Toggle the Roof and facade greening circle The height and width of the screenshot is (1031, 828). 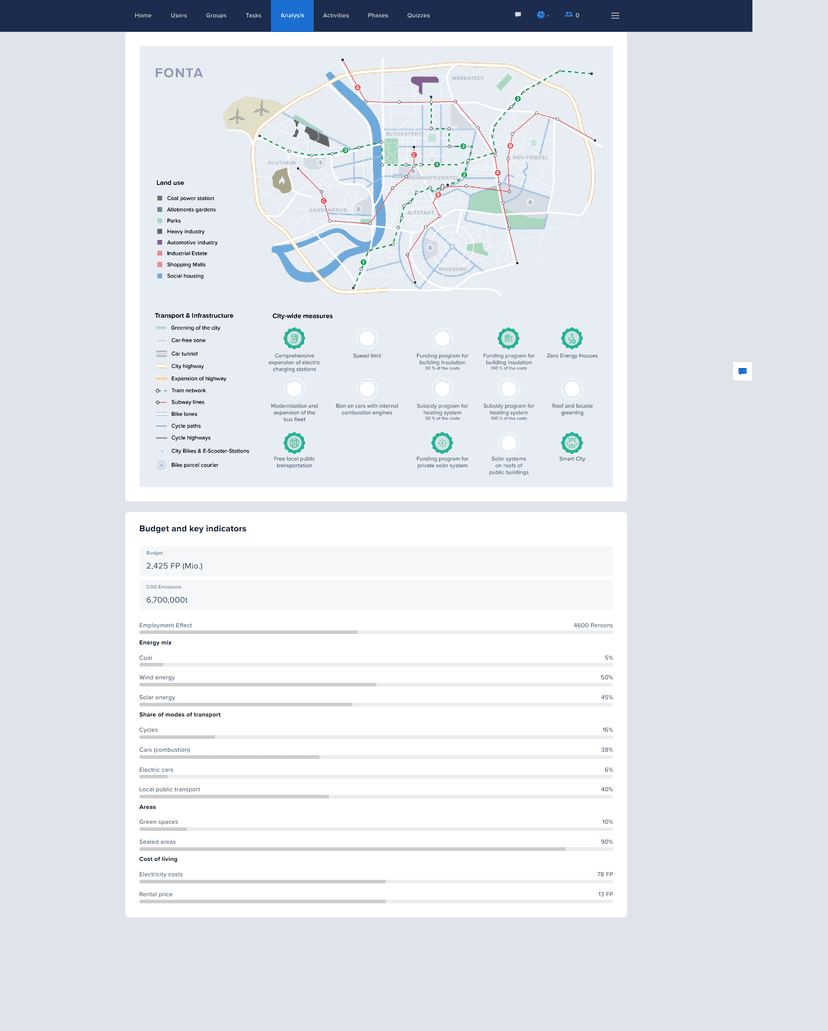(x=572, y=389)
